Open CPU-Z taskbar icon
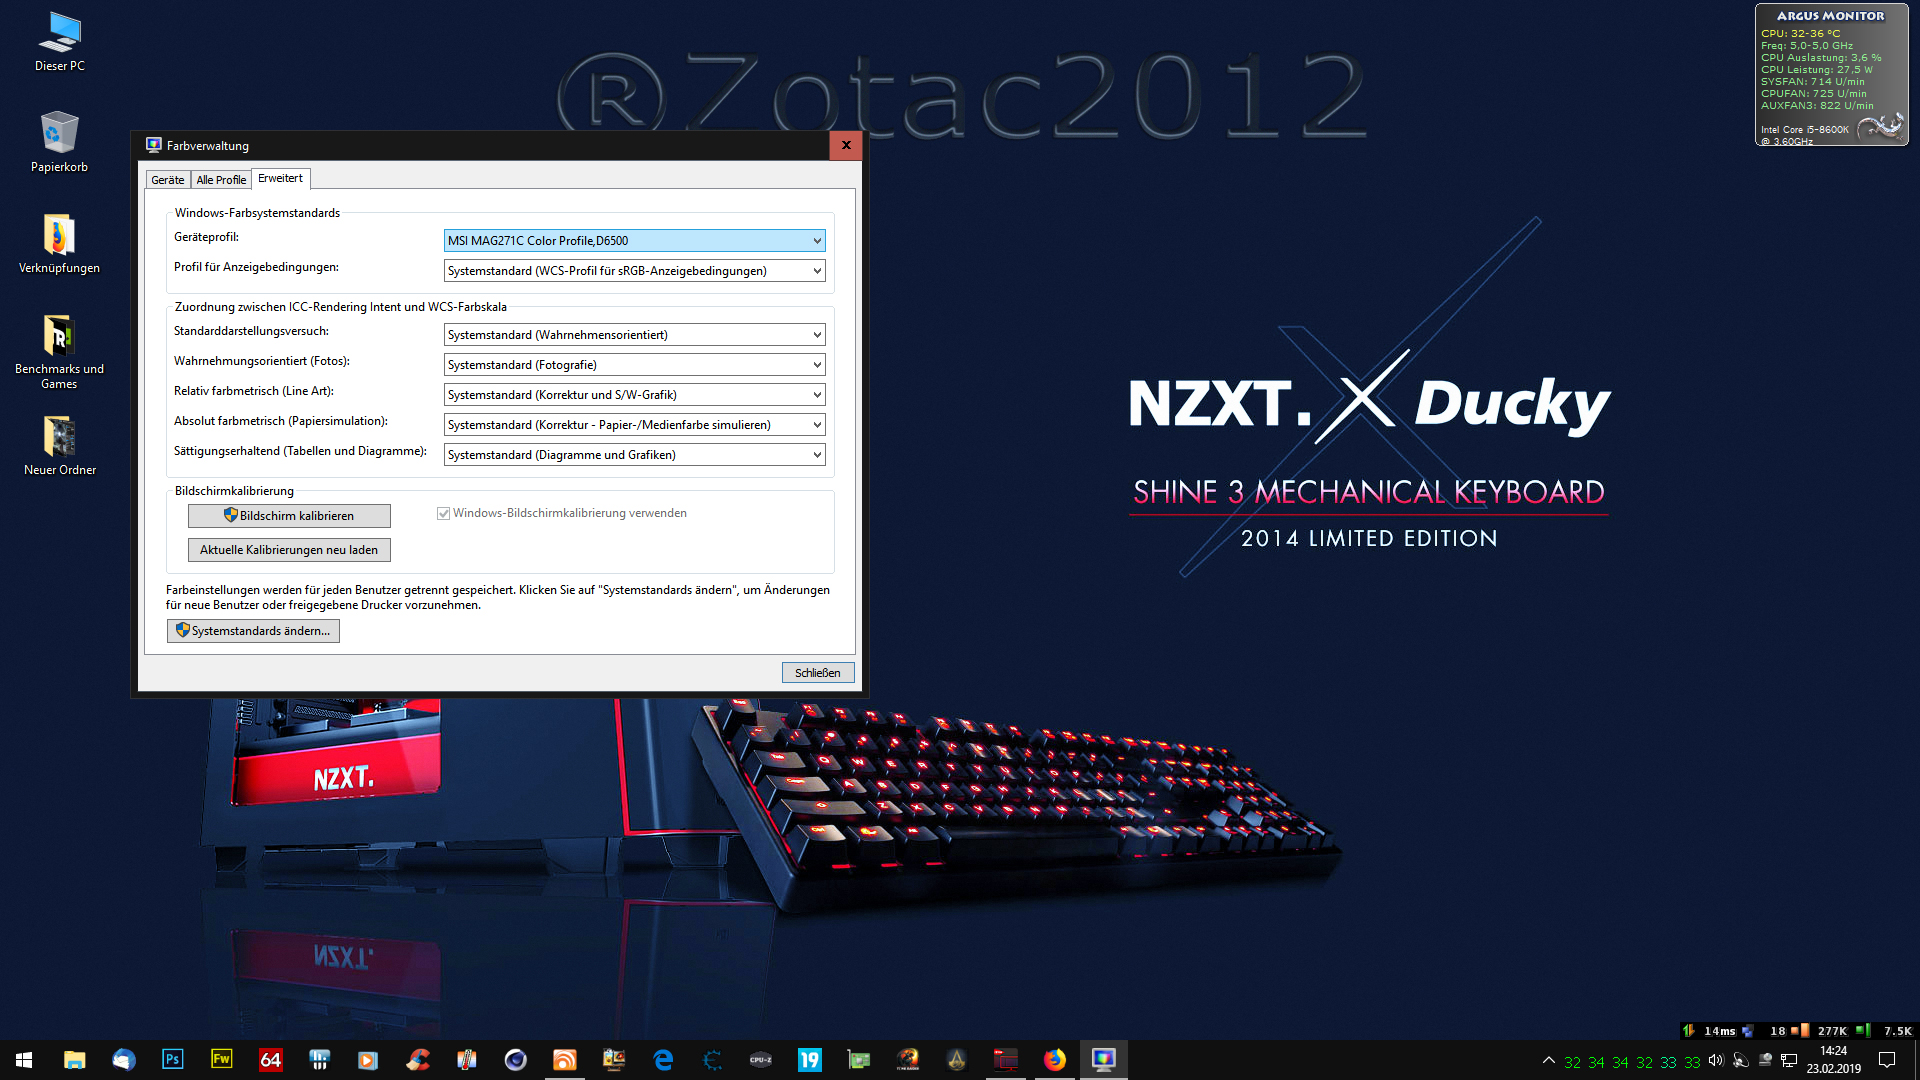Screen dimensions: 1920x1080 point(761,1059)
